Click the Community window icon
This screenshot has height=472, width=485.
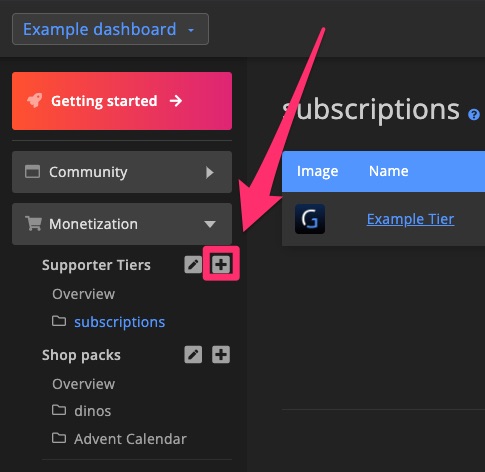tap(32, 172)
